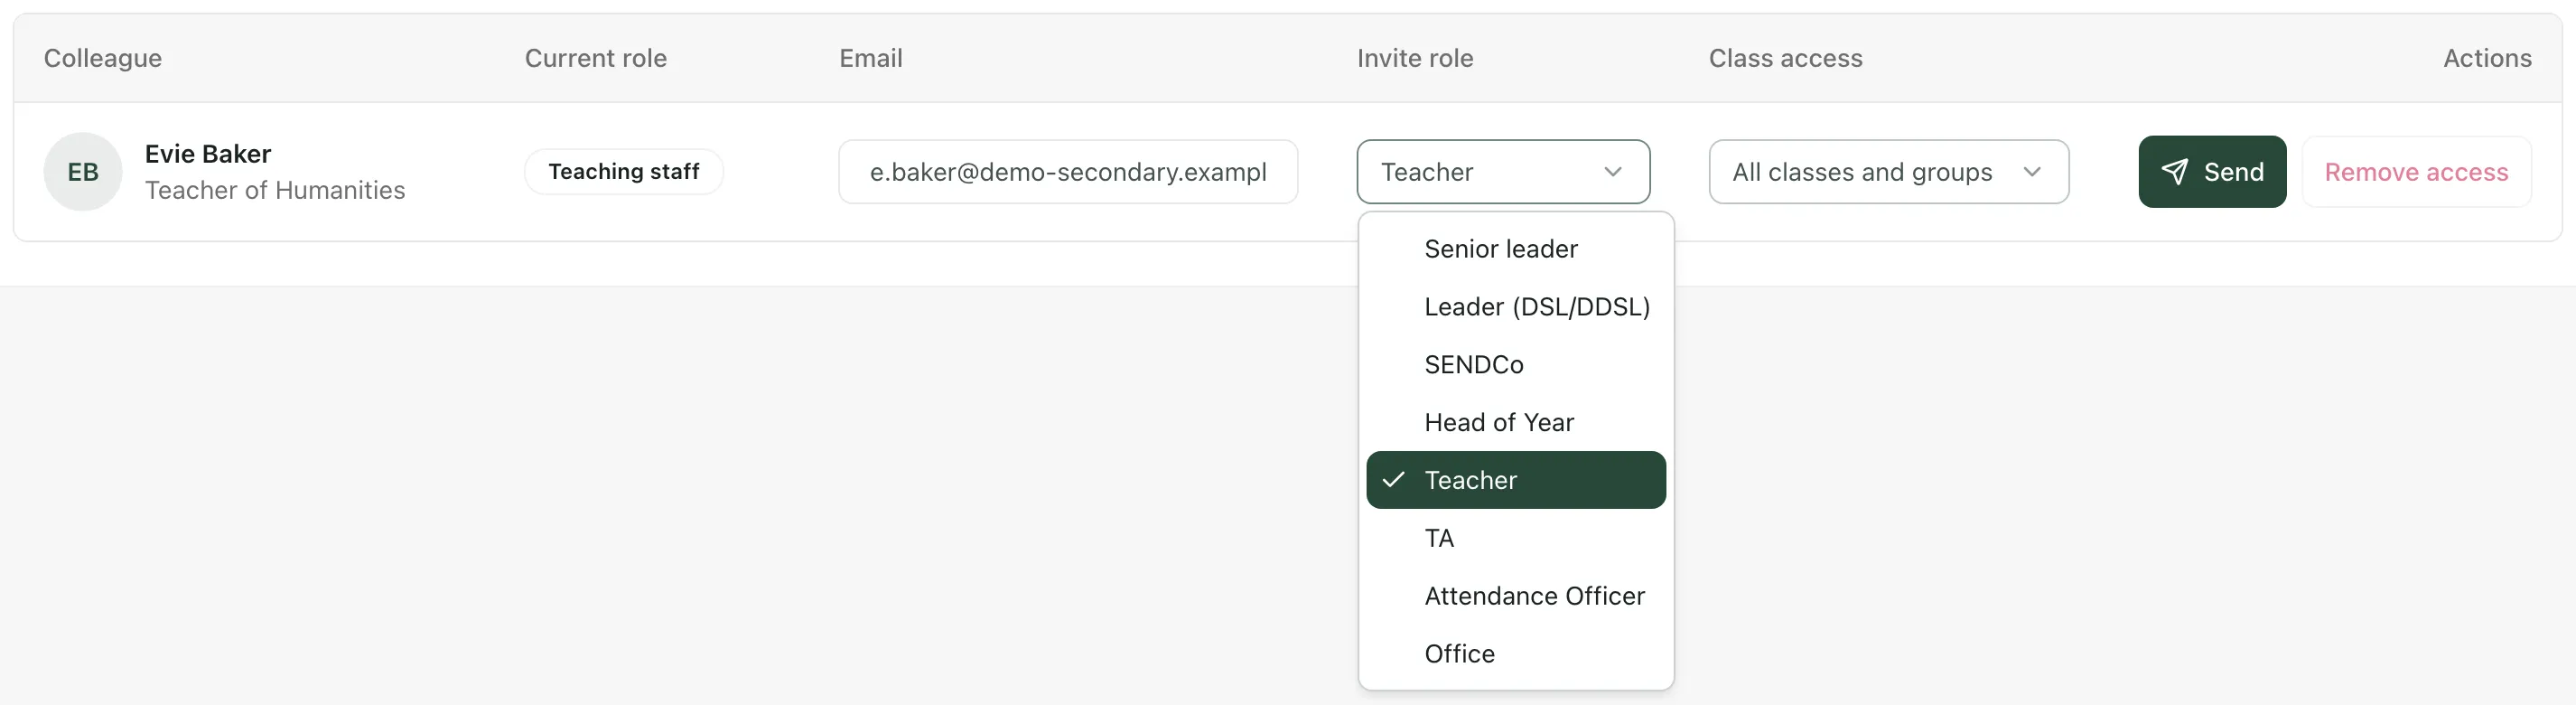Click the Teaching staff role badge
2576x705 pixels.
coord(624,172)
